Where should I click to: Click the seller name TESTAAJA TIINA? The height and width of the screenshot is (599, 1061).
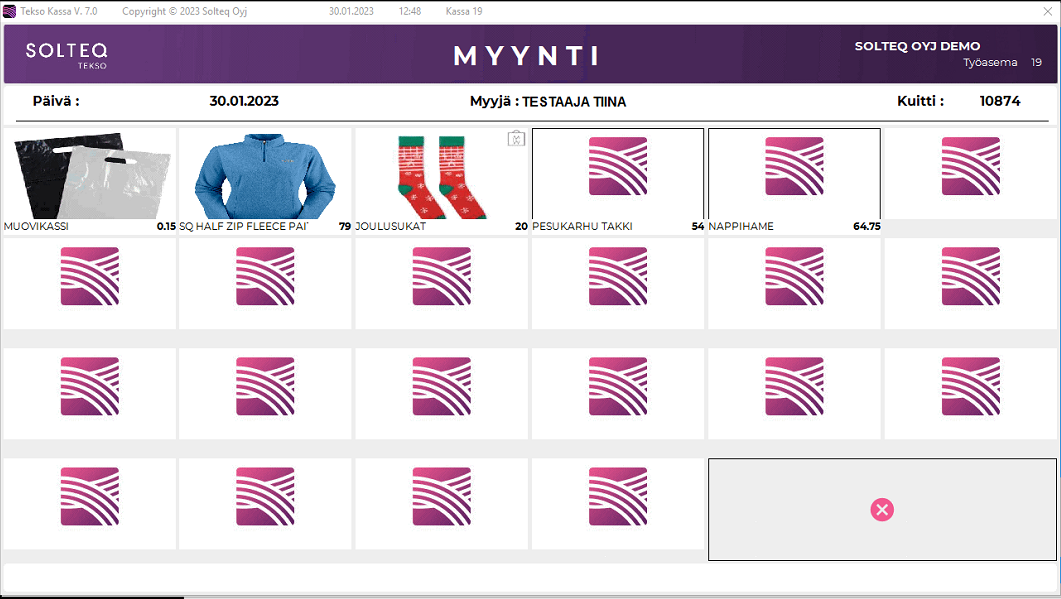click(574, 102)
